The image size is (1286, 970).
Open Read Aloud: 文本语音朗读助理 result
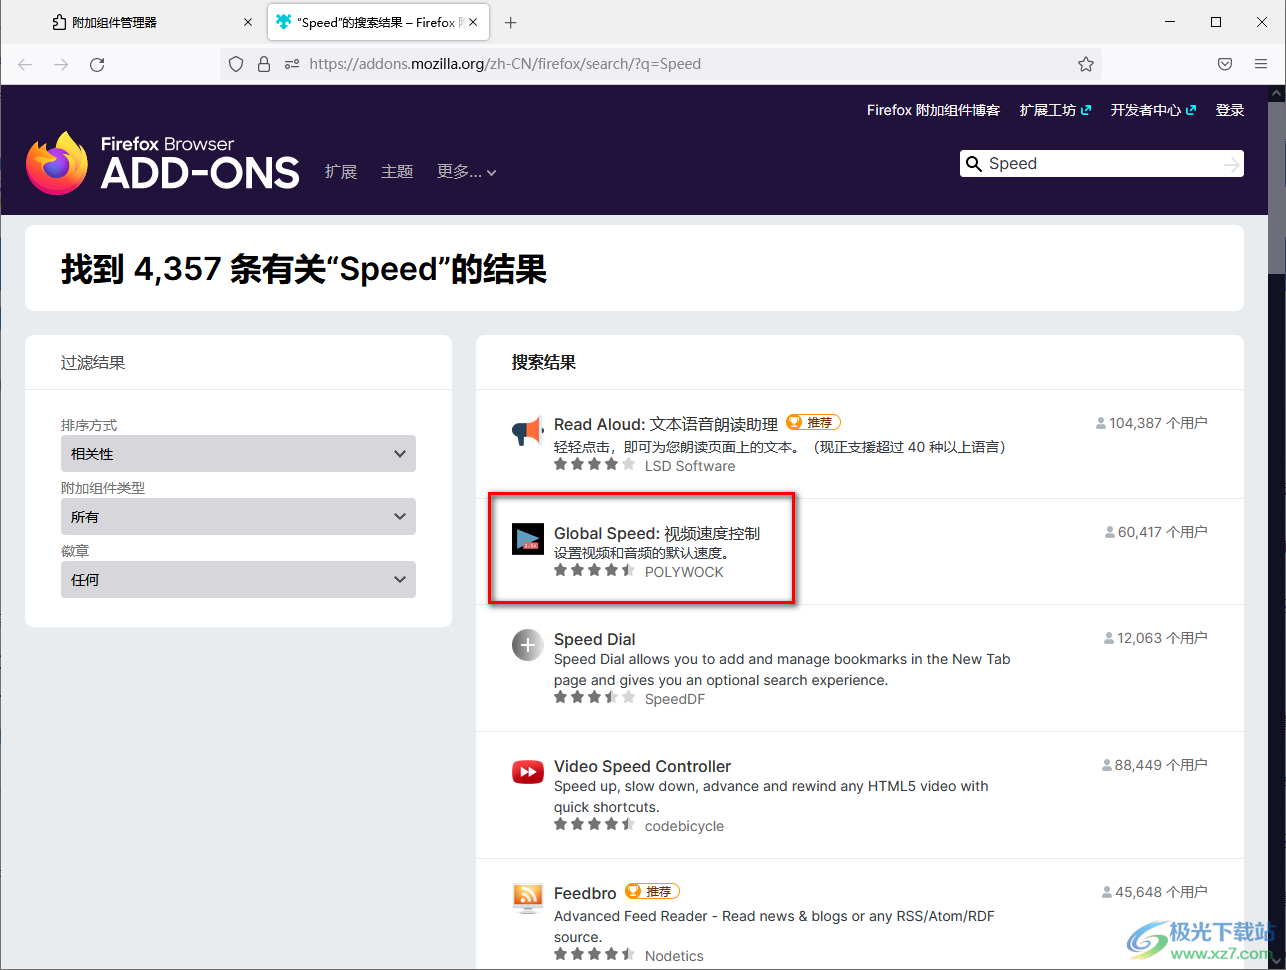point(666,424)
